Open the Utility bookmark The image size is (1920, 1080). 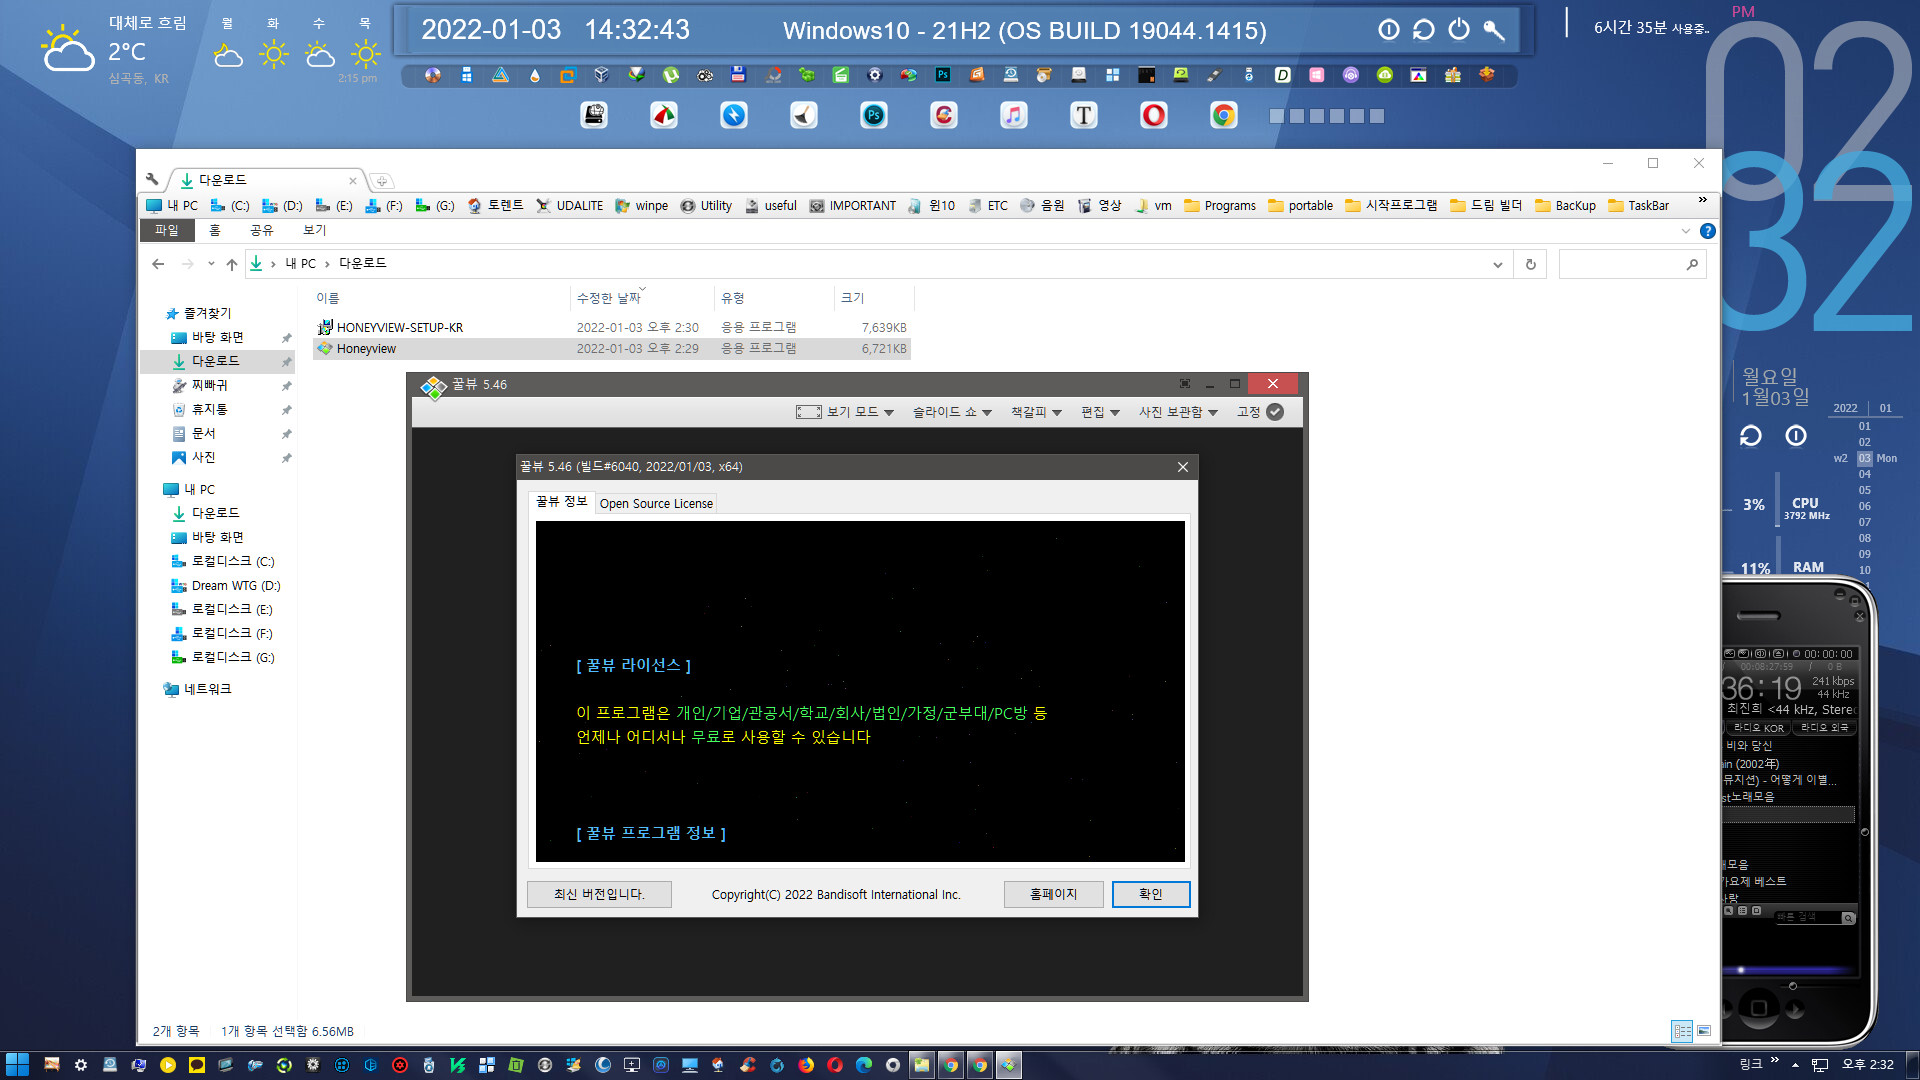(706, 206)
